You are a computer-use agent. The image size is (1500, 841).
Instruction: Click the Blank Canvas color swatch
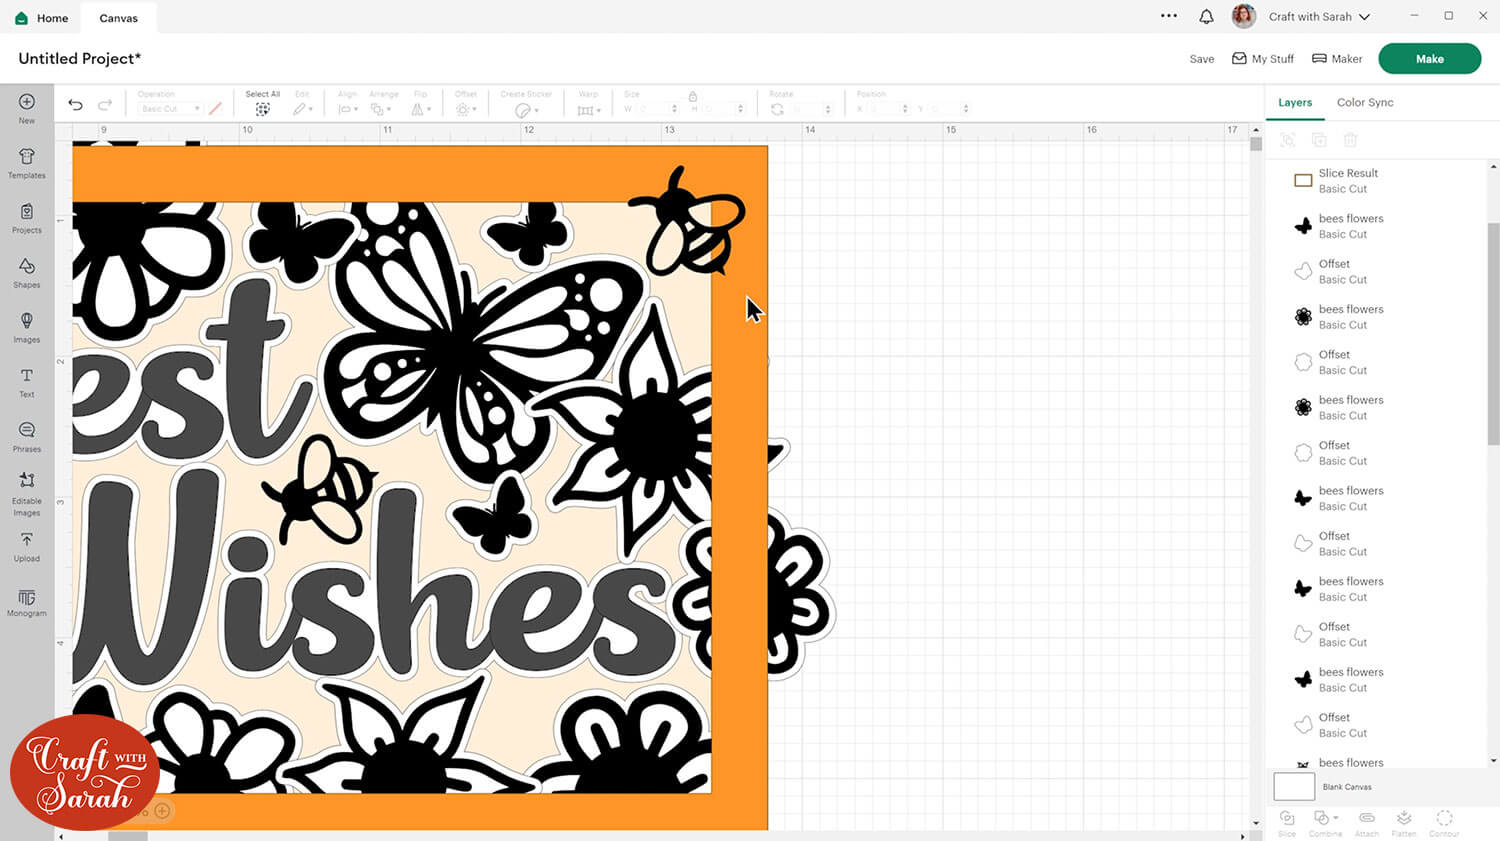1294,787
